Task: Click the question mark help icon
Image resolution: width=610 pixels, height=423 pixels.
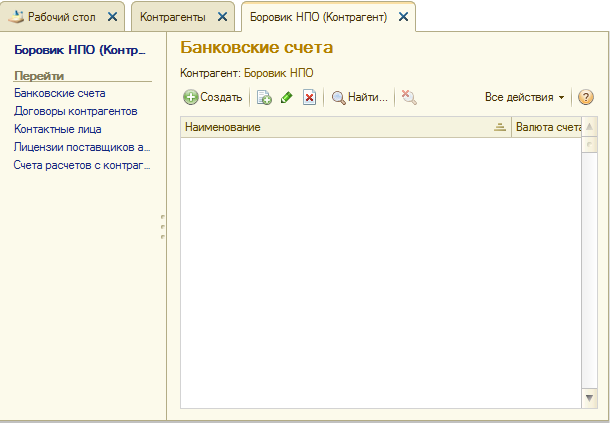Action: point(585,97)
